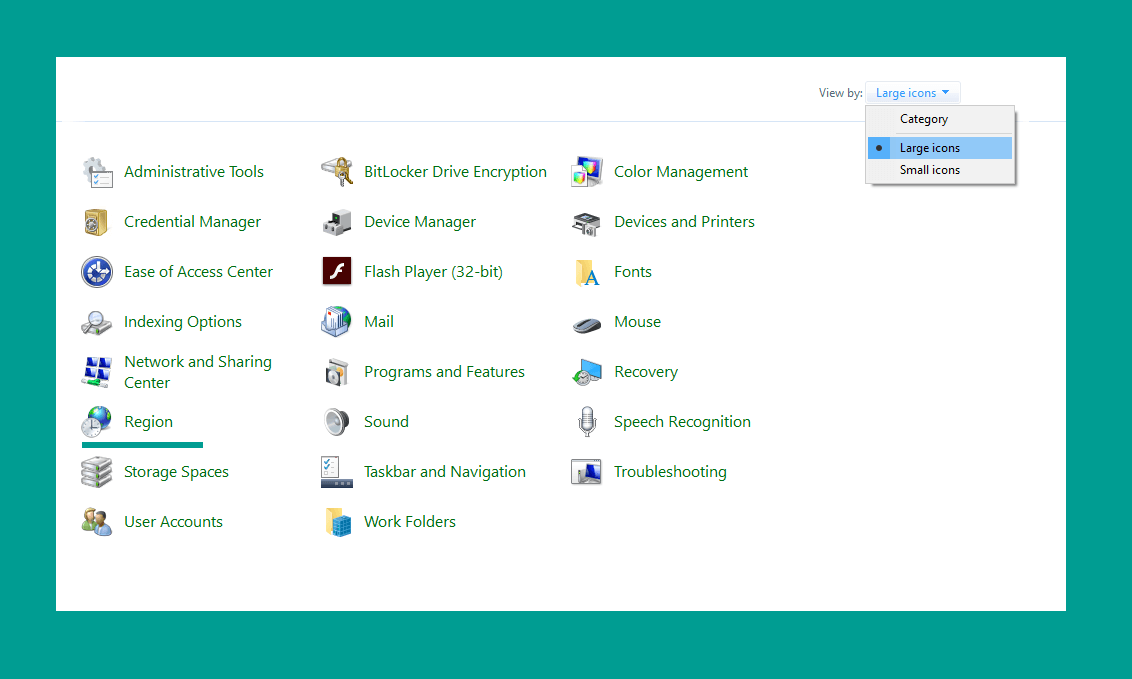Click the Flash Player red icon

click(x=336, y=271)
